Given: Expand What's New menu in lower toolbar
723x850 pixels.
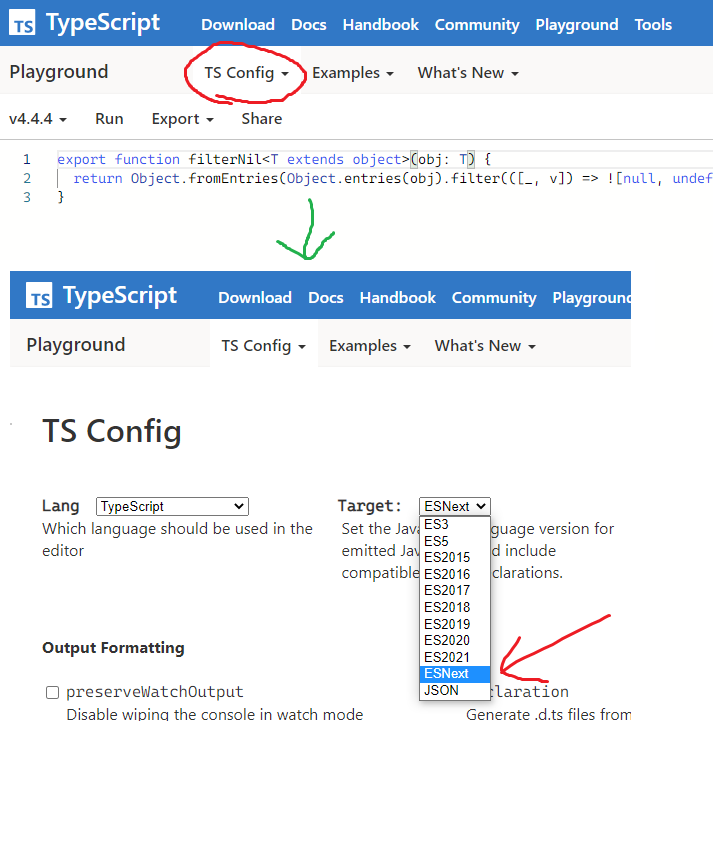Looking at the screenshot, I should click(x=485, y=346).
